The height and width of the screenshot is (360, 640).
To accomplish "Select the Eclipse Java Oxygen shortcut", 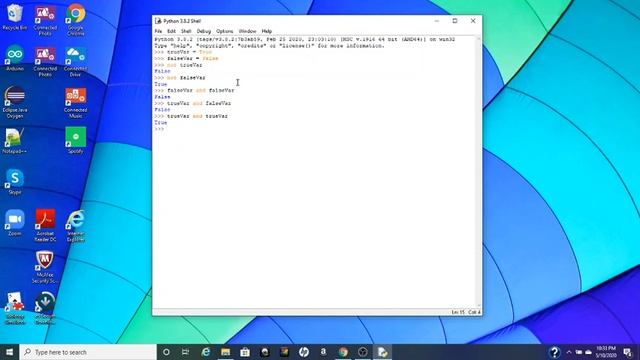I will [15, 102].
